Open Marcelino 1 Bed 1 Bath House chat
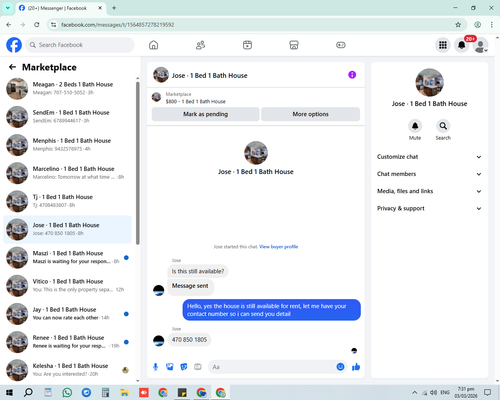The image size is (500, 400). [67, 173]
